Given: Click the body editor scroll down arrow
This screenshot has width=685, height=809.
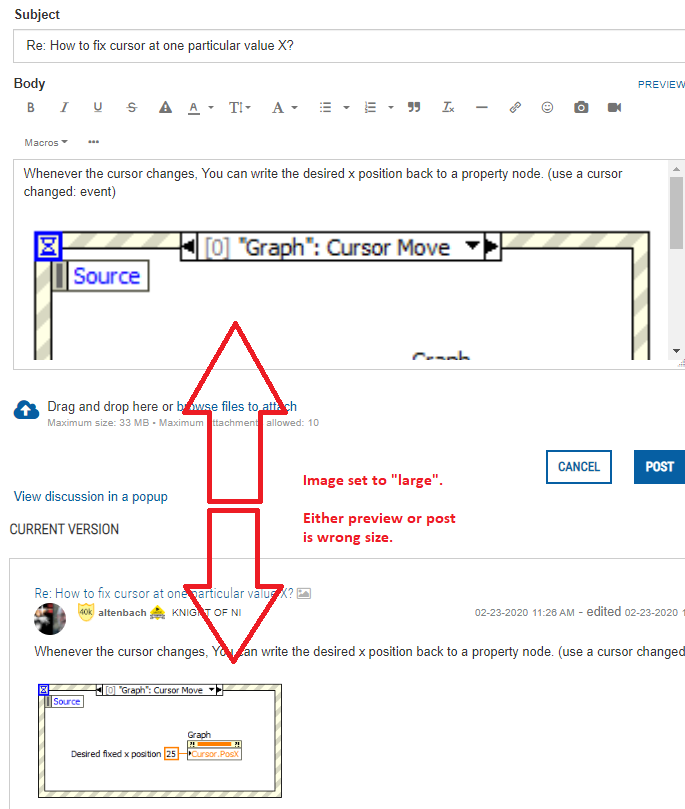Looking at the screenshot, I should (676, 351).
